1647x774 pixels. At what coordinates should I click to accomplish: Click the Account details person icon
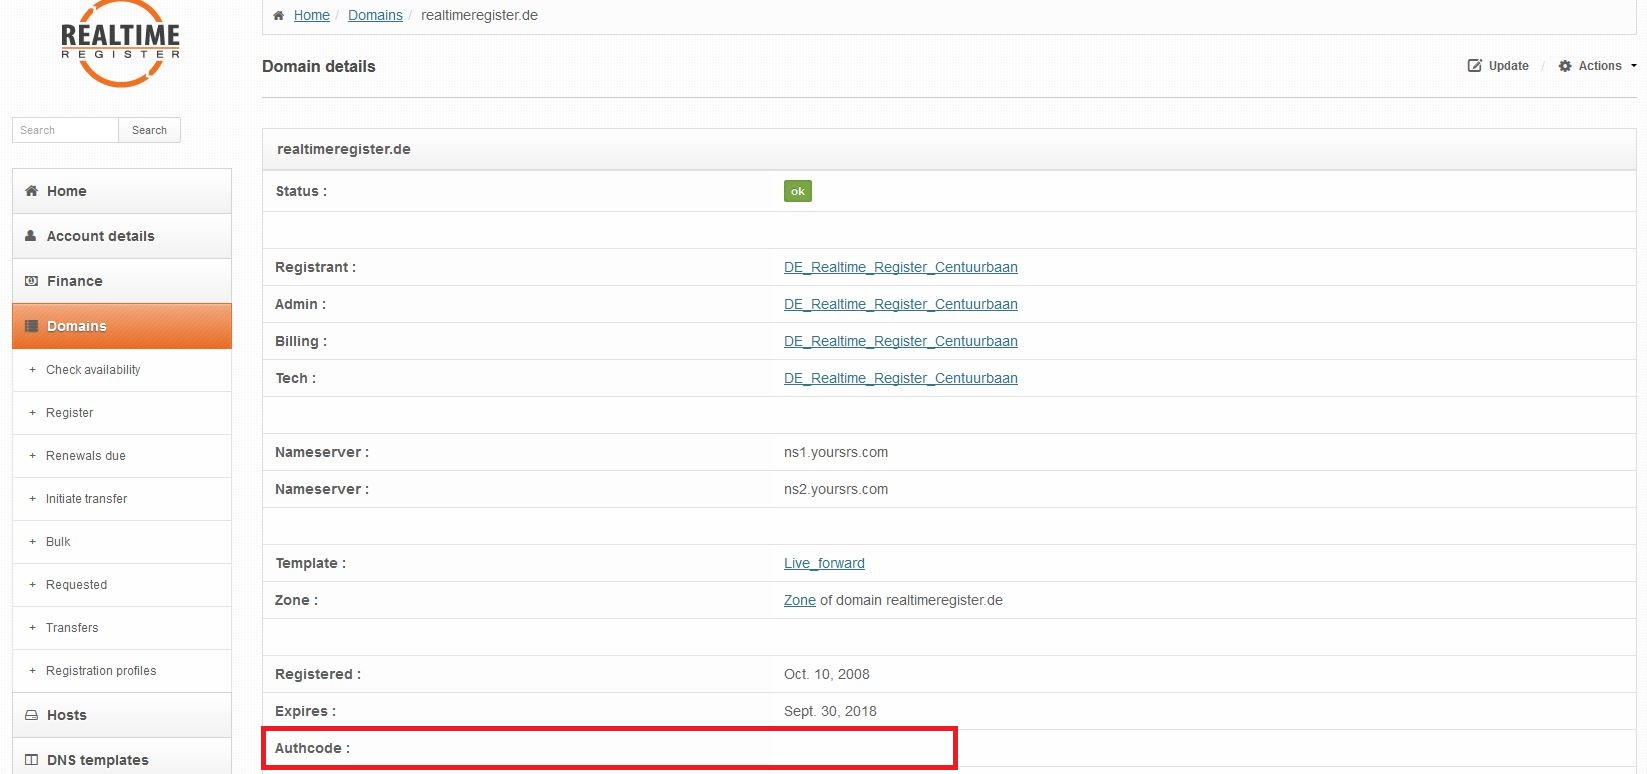point(31,236)
